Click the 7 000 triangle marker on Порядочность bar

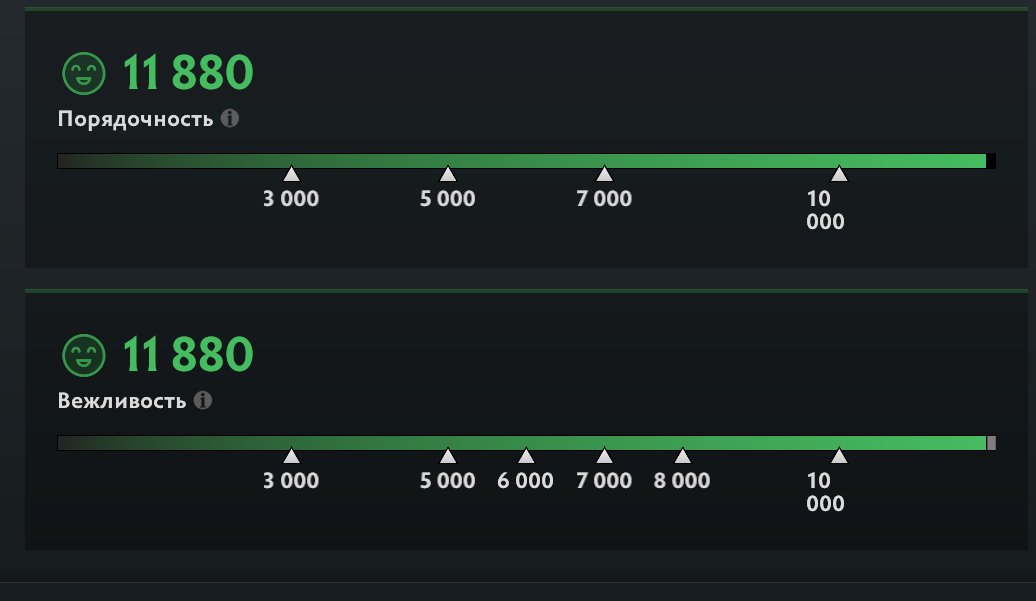[604, 174]
